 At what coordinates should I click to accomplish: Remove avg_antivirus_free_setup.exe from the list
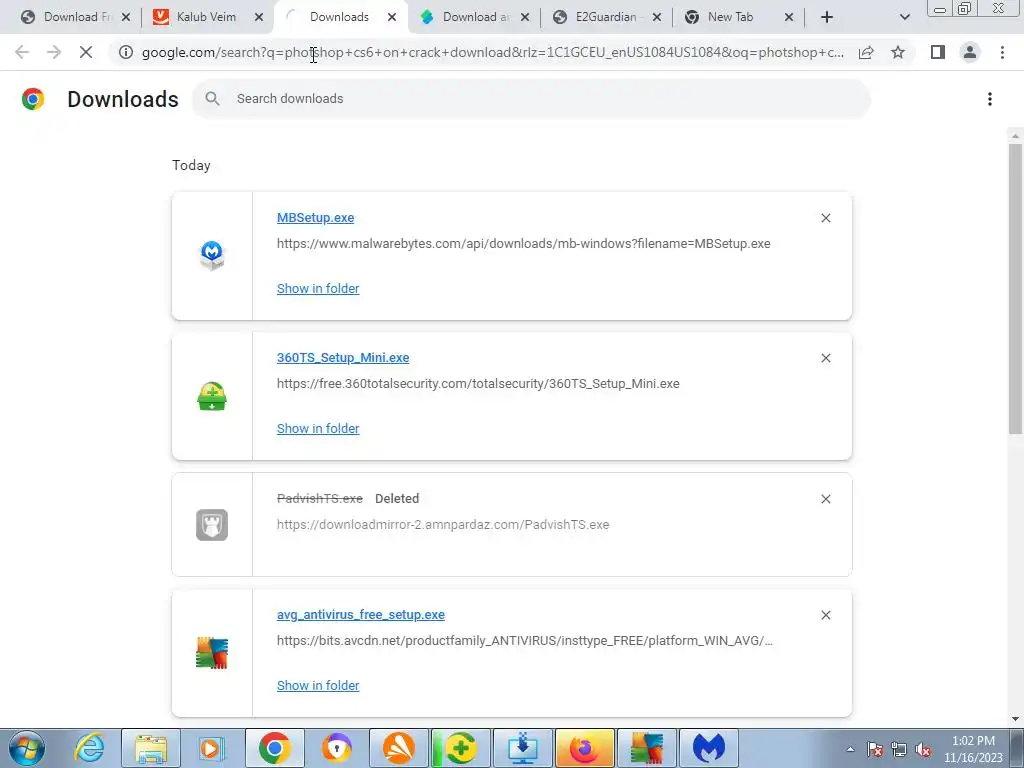tap(825, 615)
